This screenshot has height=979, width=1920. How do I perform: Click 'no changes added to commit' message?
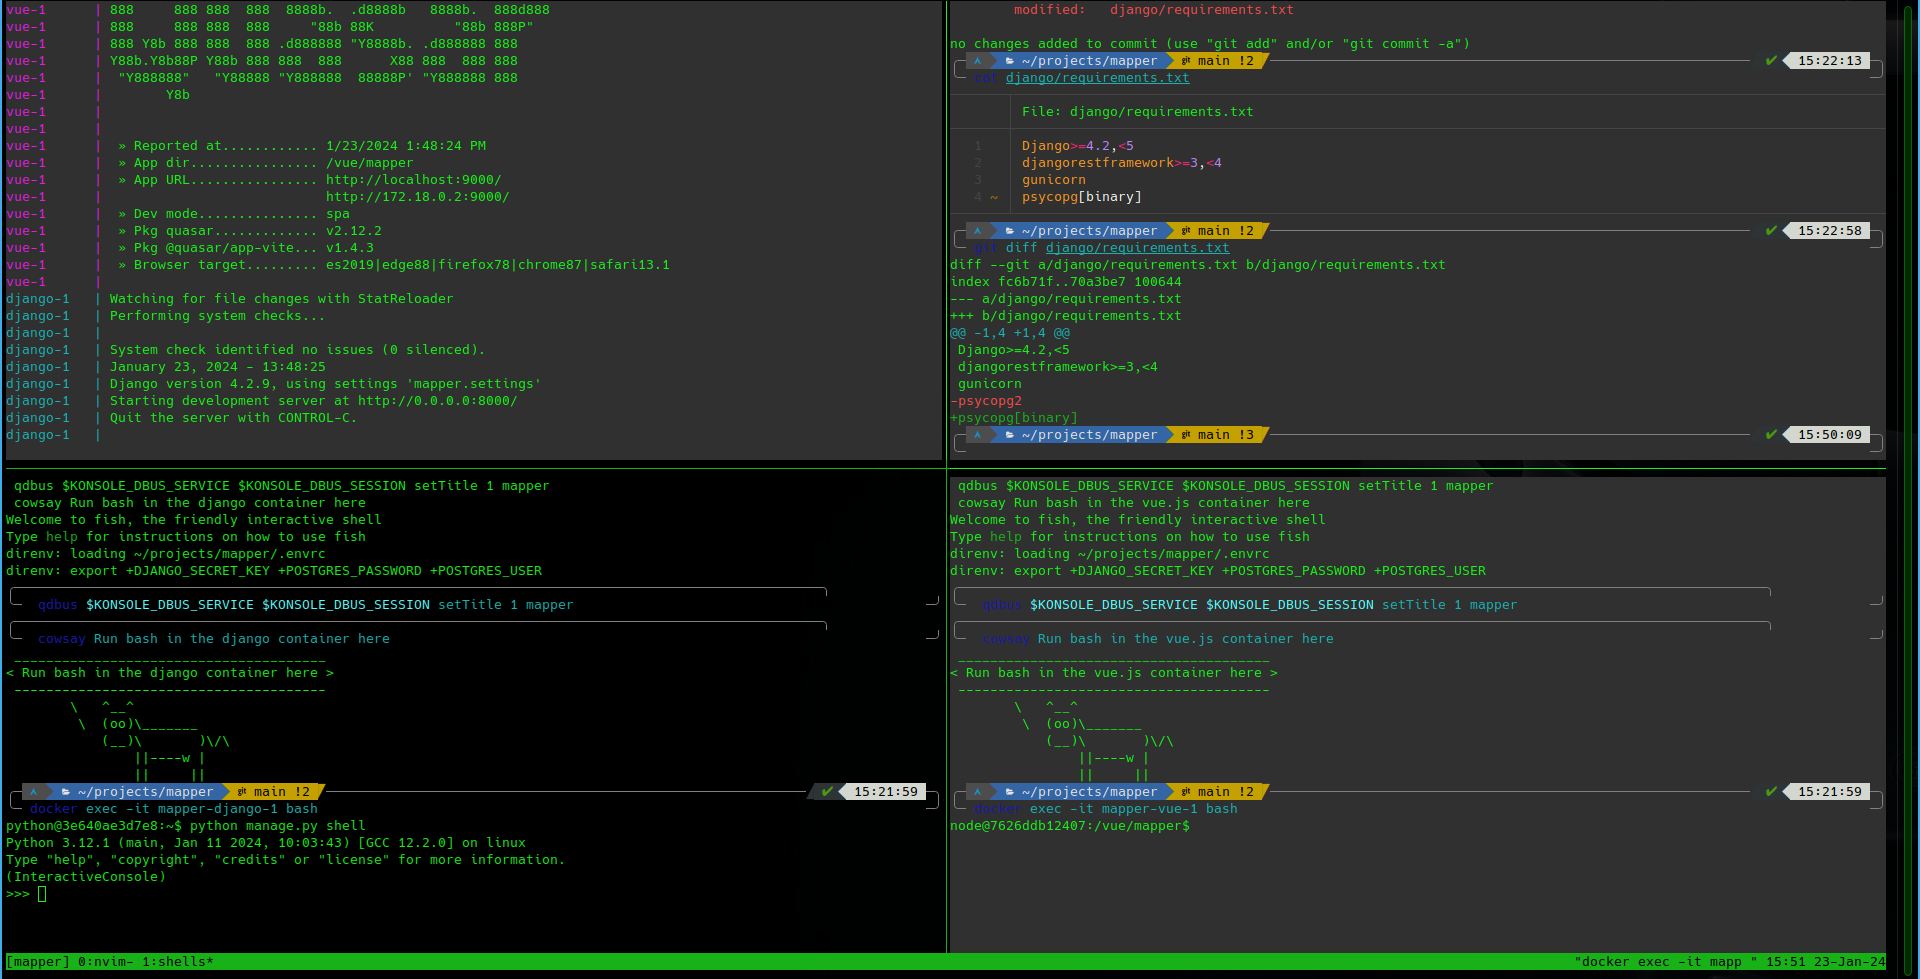pos(1210,44)
